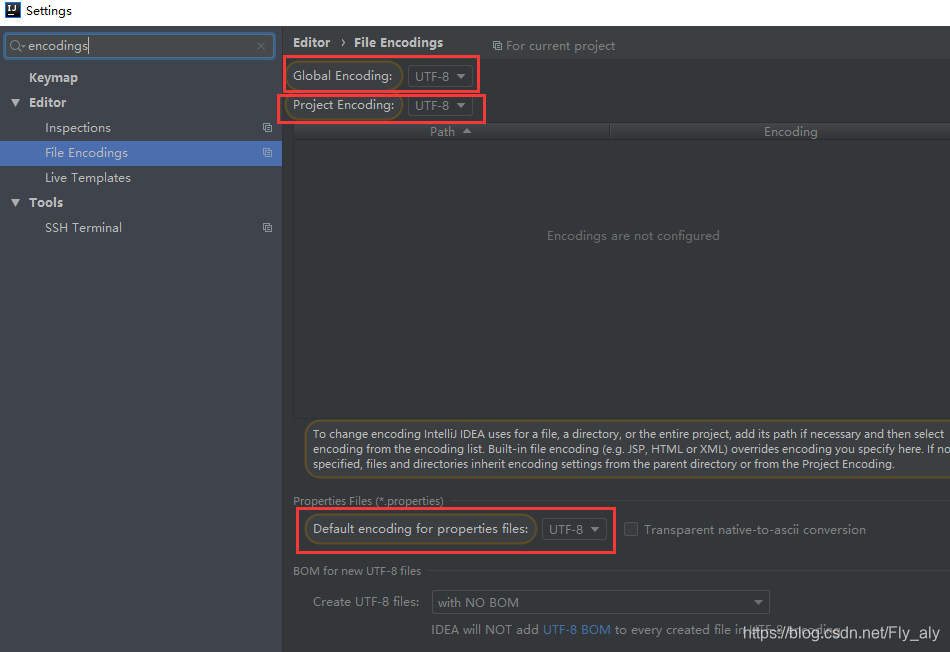The height and width of the screenshot is (652, 950).
Task: Click the search magnifier icon in settings
Action: point(16,46)
